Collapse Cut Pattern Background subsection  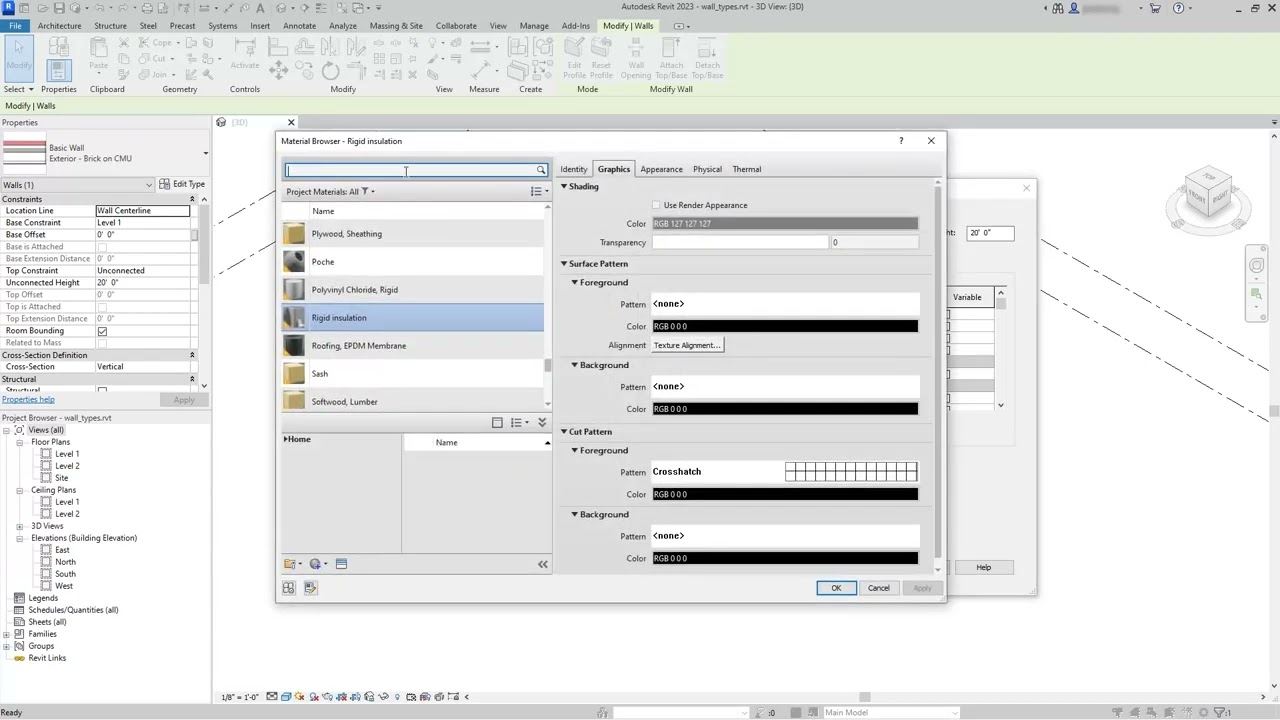(x=575, y=515)
